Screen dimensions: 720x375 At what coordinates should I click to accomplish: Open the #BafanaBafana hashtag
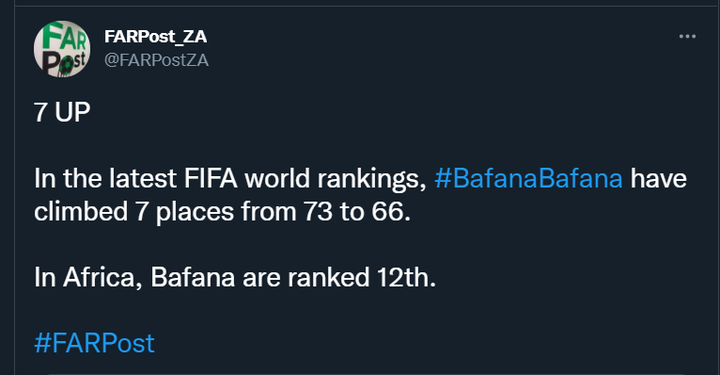coord(529,179)
